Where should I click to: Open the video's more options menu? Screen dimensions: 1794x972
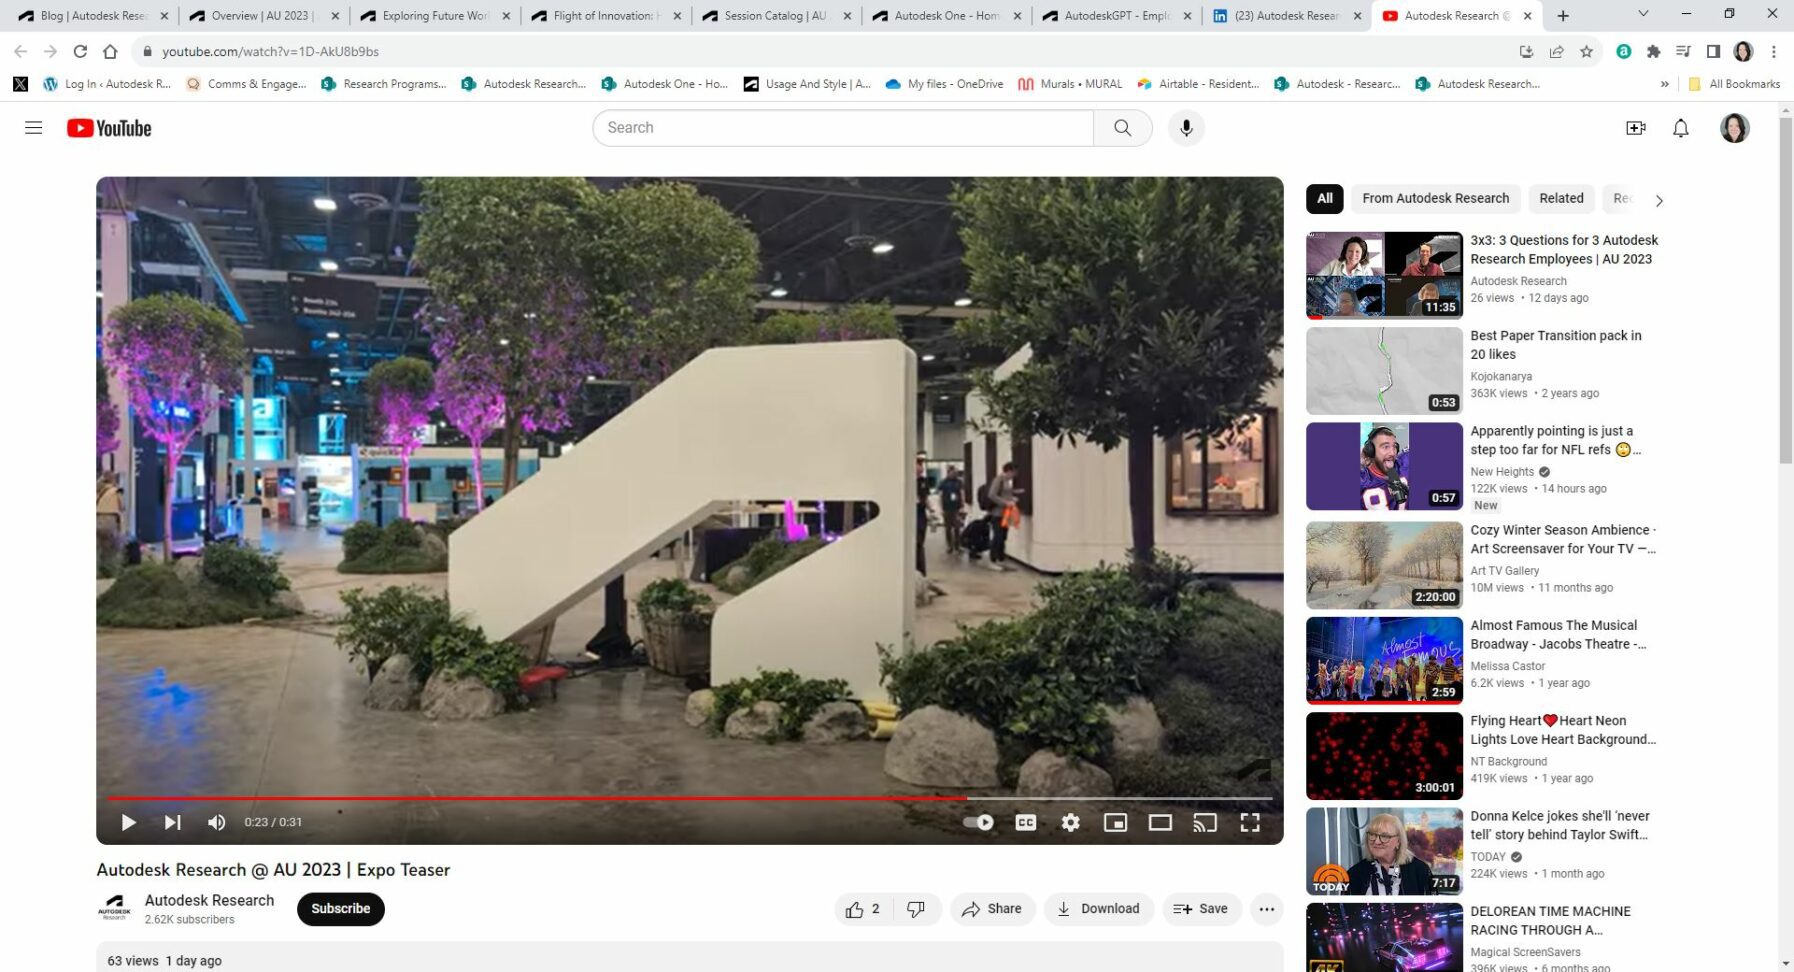(1266, 908)
